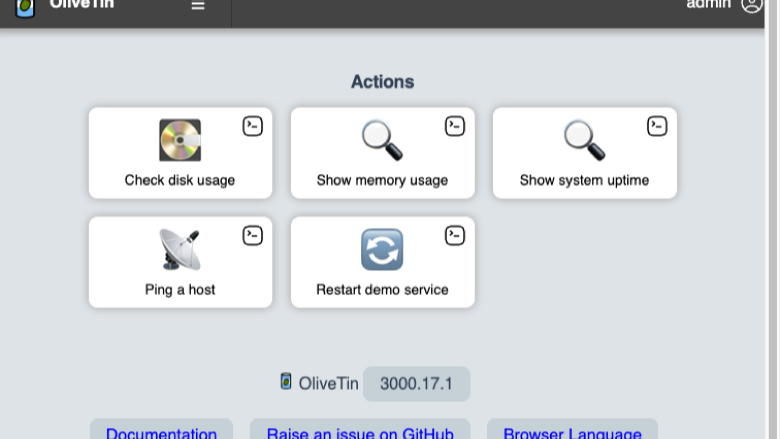
Task: Click the Browser Language link
Action: [572, 432]
